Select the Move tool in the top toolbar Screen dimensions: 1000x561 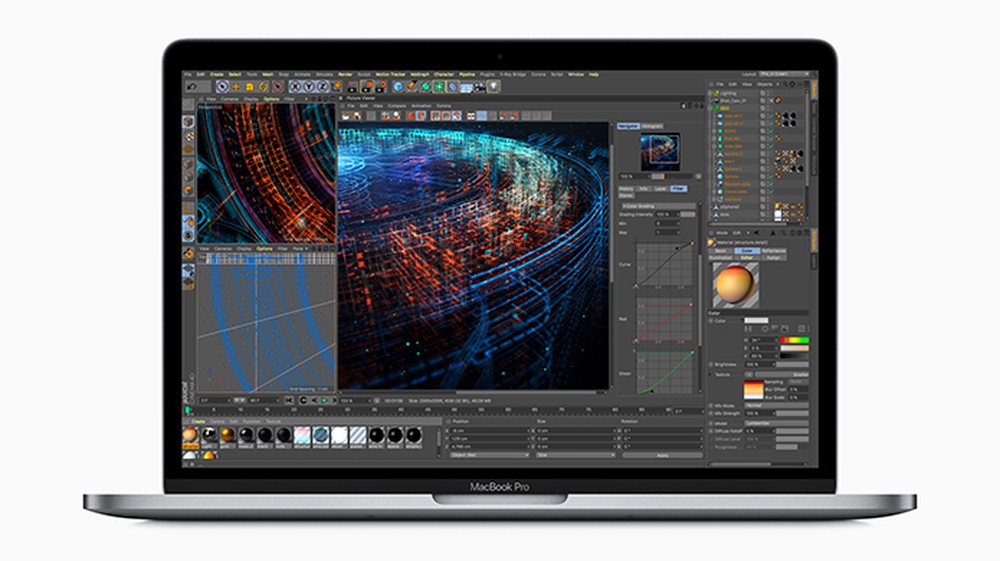236,87
